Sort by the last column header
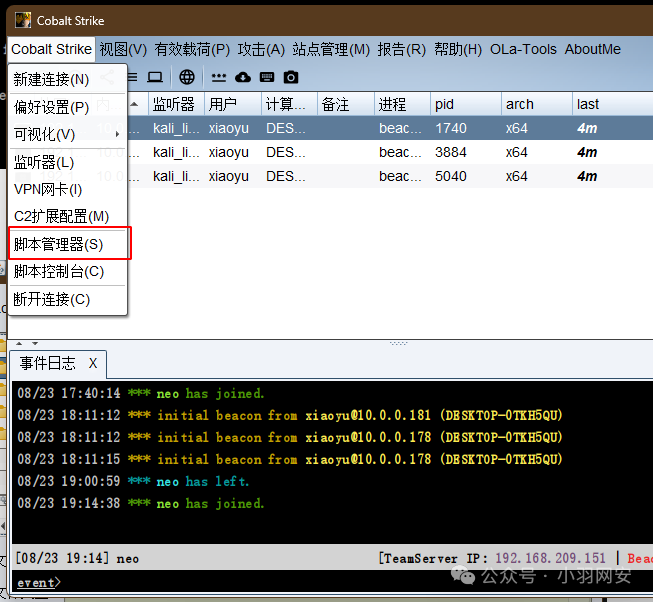The image size is (653, 602). pyautogui.click(x=612, y=104)
